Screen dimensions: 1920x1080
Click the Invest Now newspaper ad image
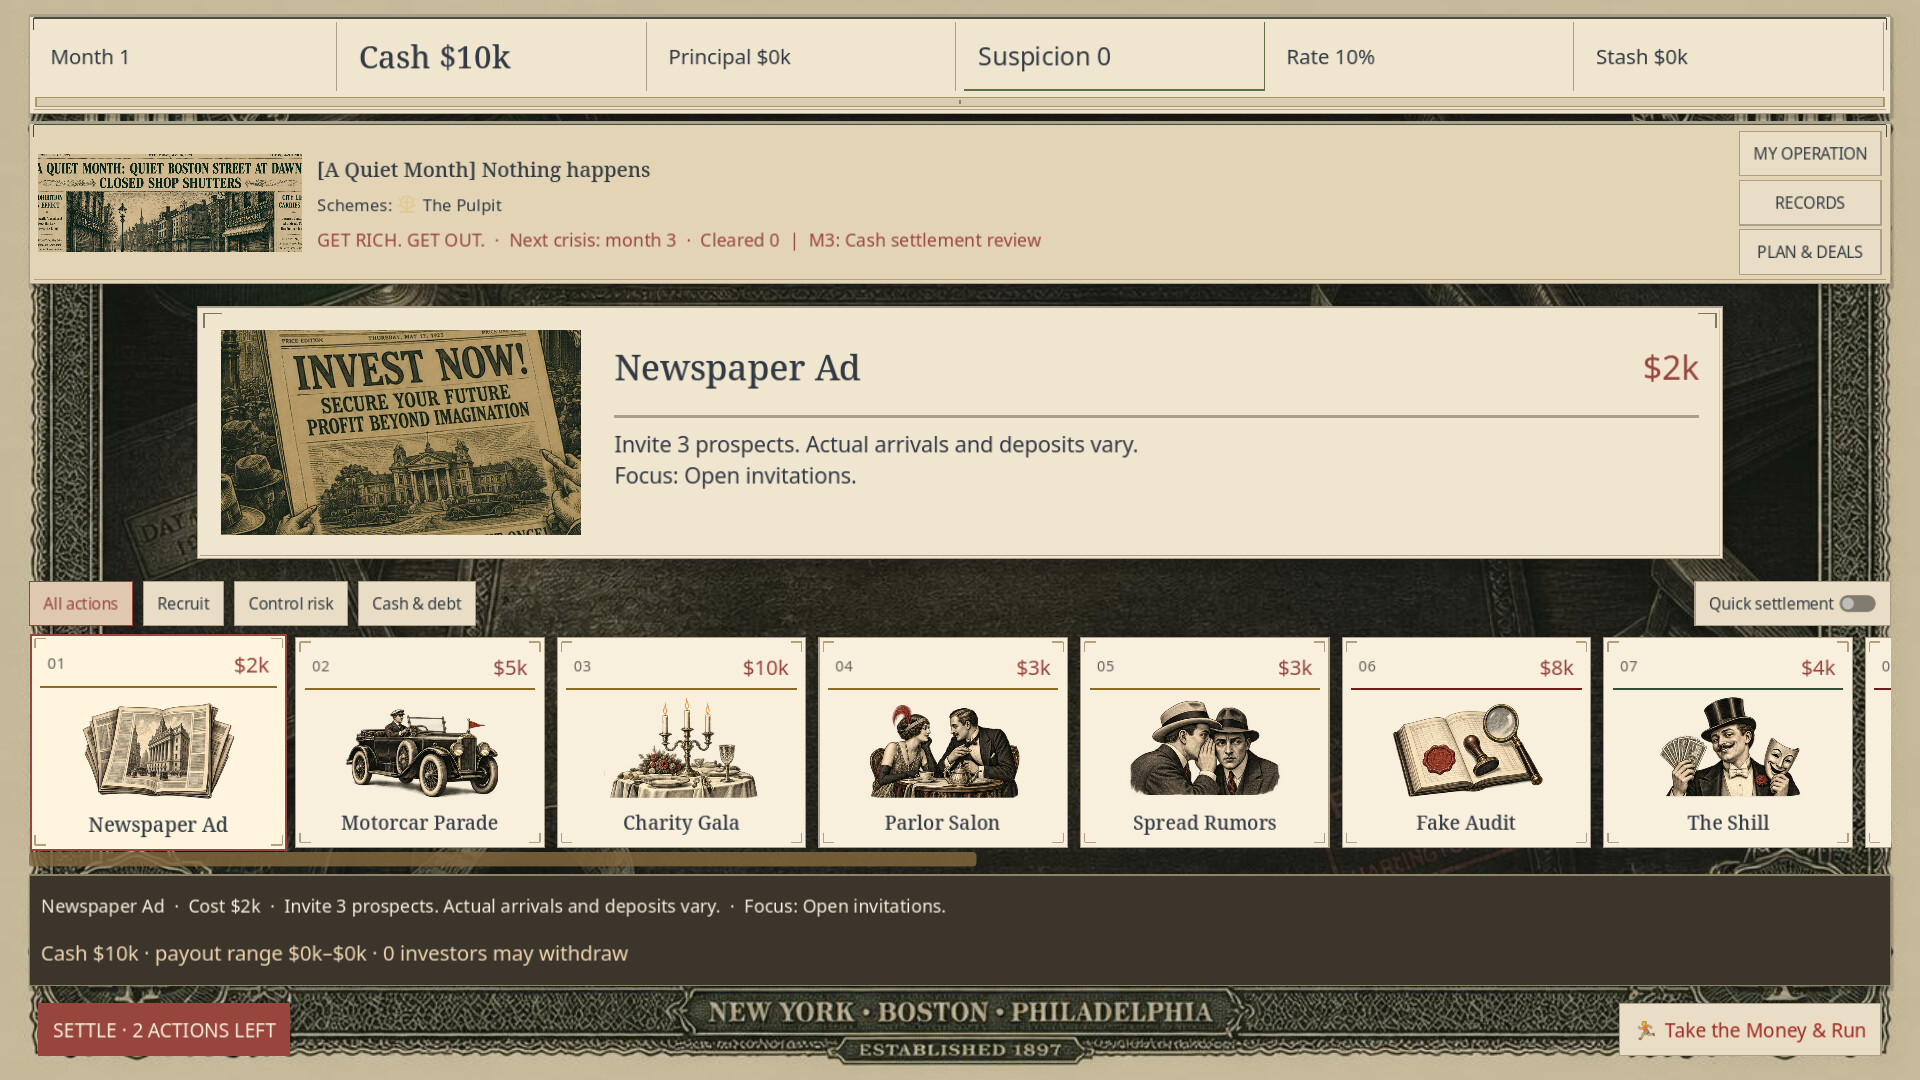coord(401,432)
